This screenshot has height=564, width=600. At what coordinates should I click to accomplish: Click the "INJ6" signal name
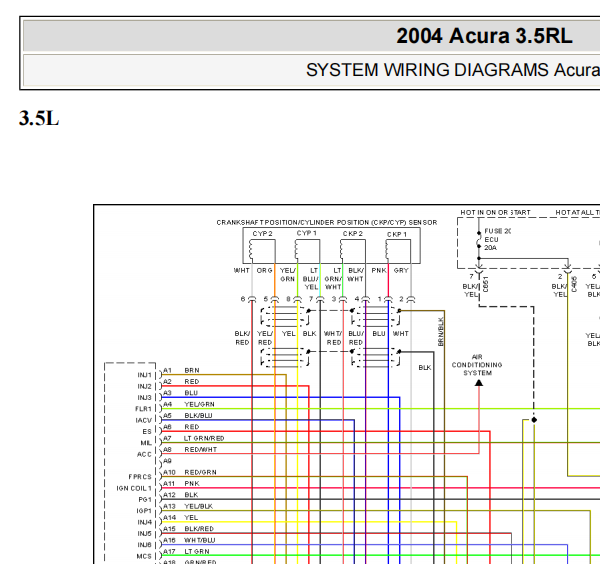(x=145, y=545)
